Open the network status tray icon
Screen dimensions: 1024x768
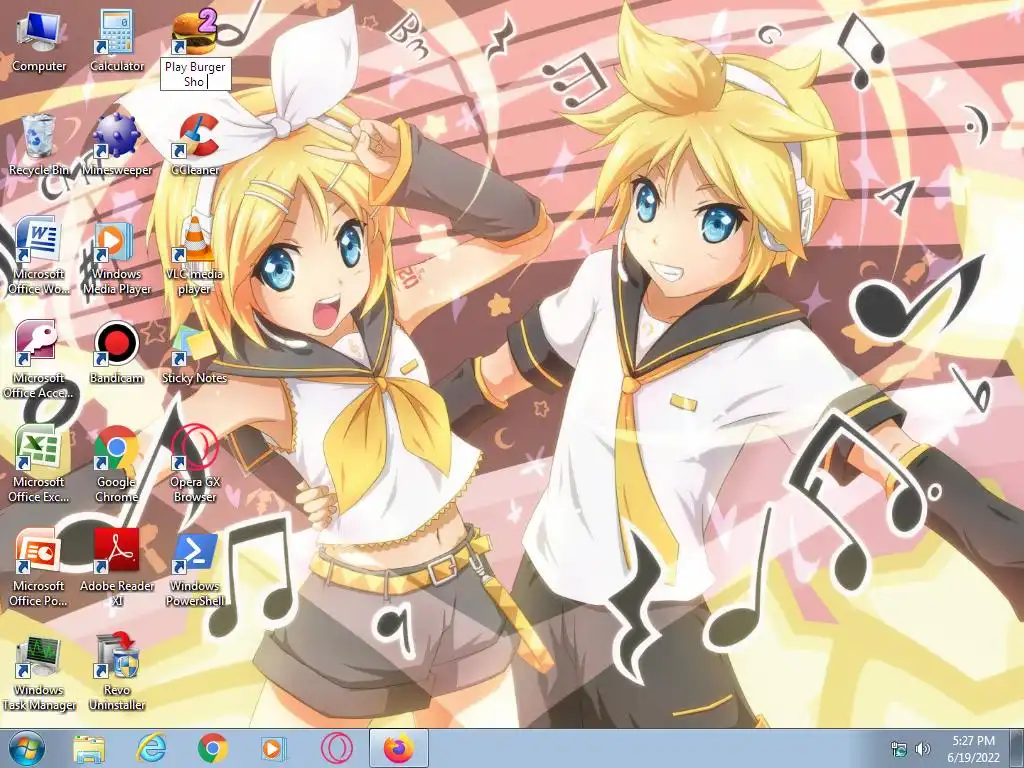click(899, 749)
